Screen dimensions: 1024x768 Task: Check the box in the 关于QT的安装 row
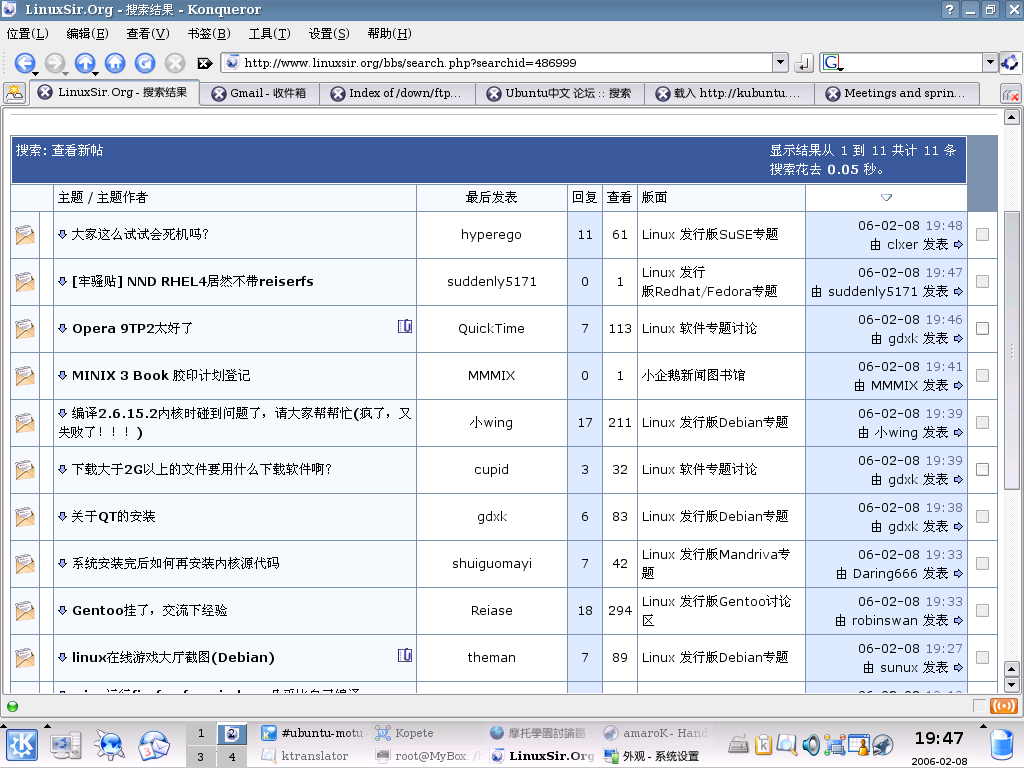point(982,517)
